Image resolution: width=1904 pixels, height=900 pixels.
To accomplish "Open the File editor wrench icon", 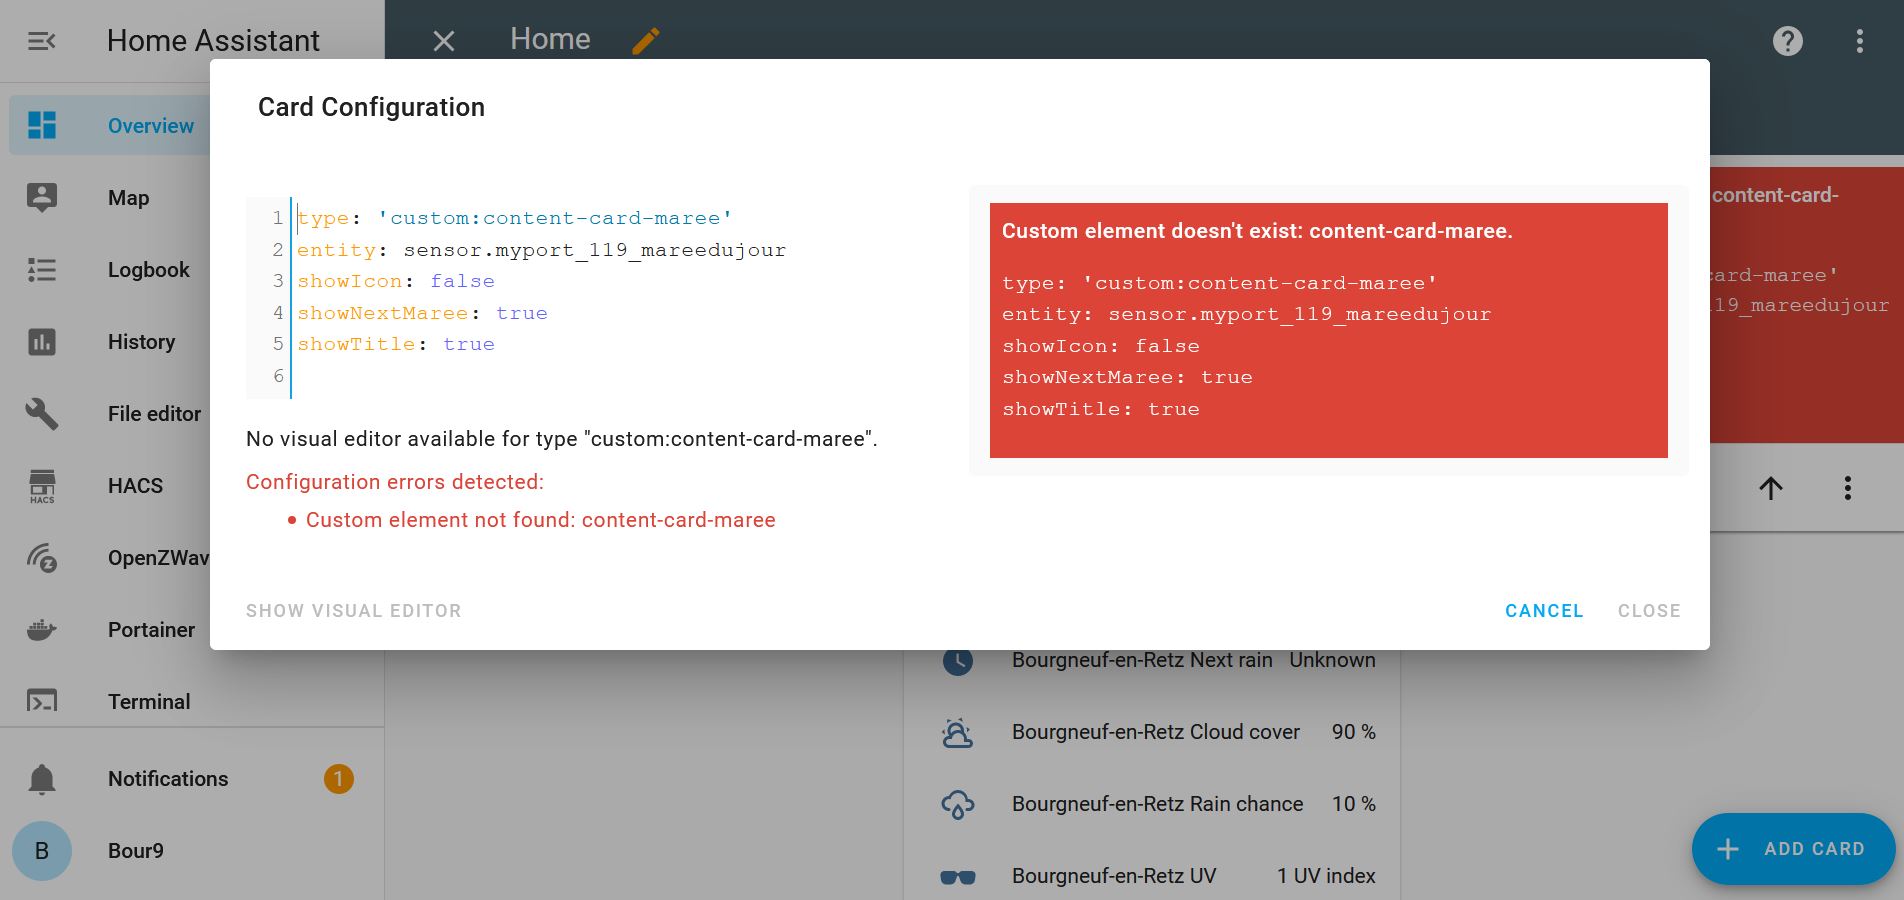I will 42,414.
